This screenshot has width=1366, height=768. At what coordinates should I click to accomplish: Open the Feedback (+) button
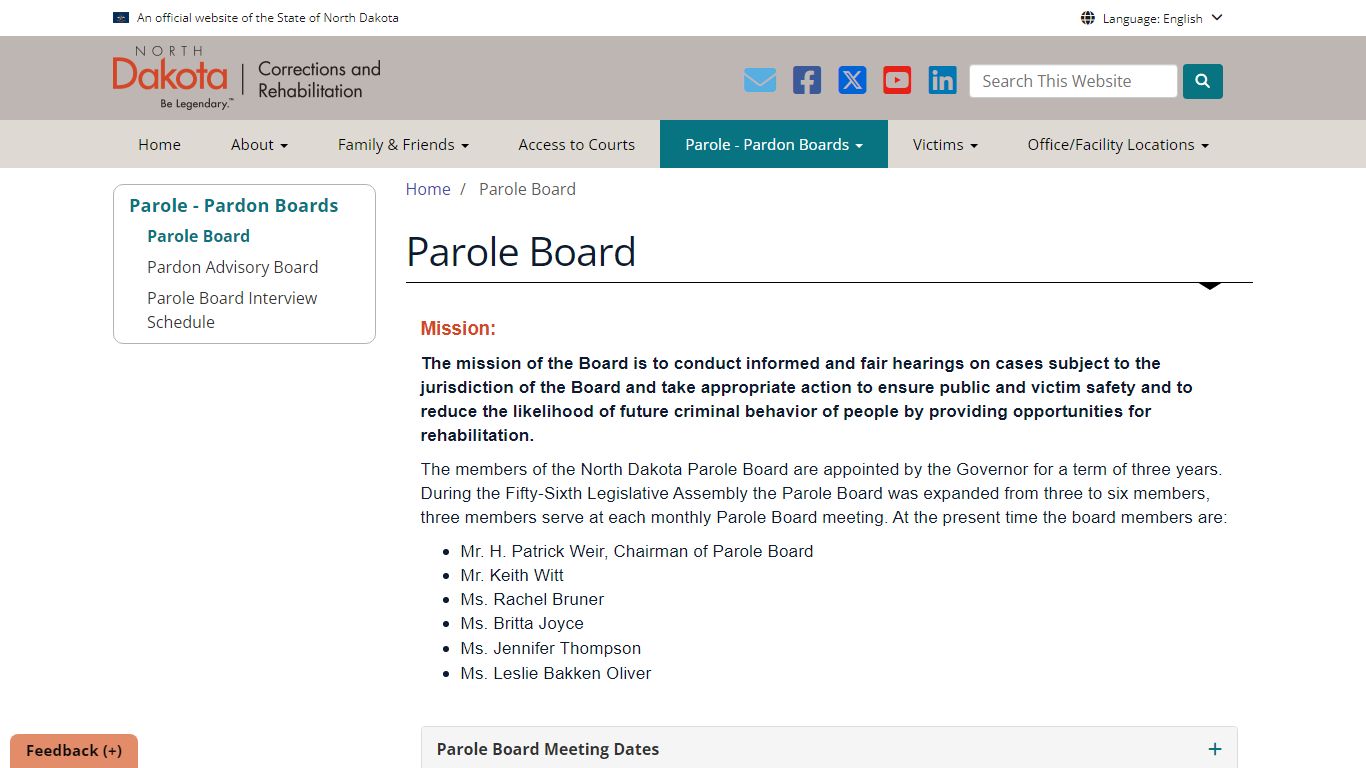[74, 751]
